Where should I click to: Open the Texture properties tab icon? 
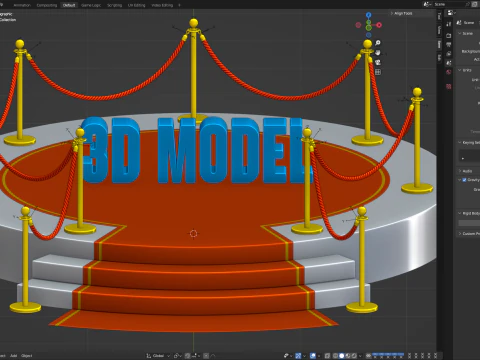pos(449,87)
